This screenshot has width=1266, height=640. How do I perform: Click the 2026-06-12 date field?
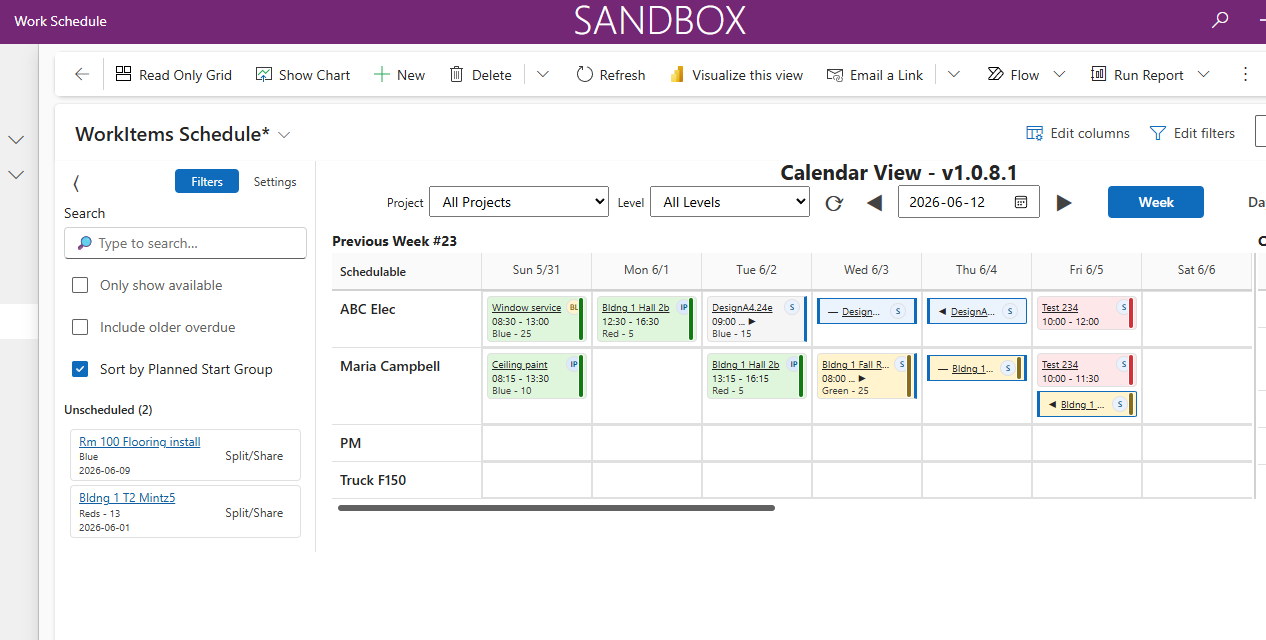click(x=969, y=202)
